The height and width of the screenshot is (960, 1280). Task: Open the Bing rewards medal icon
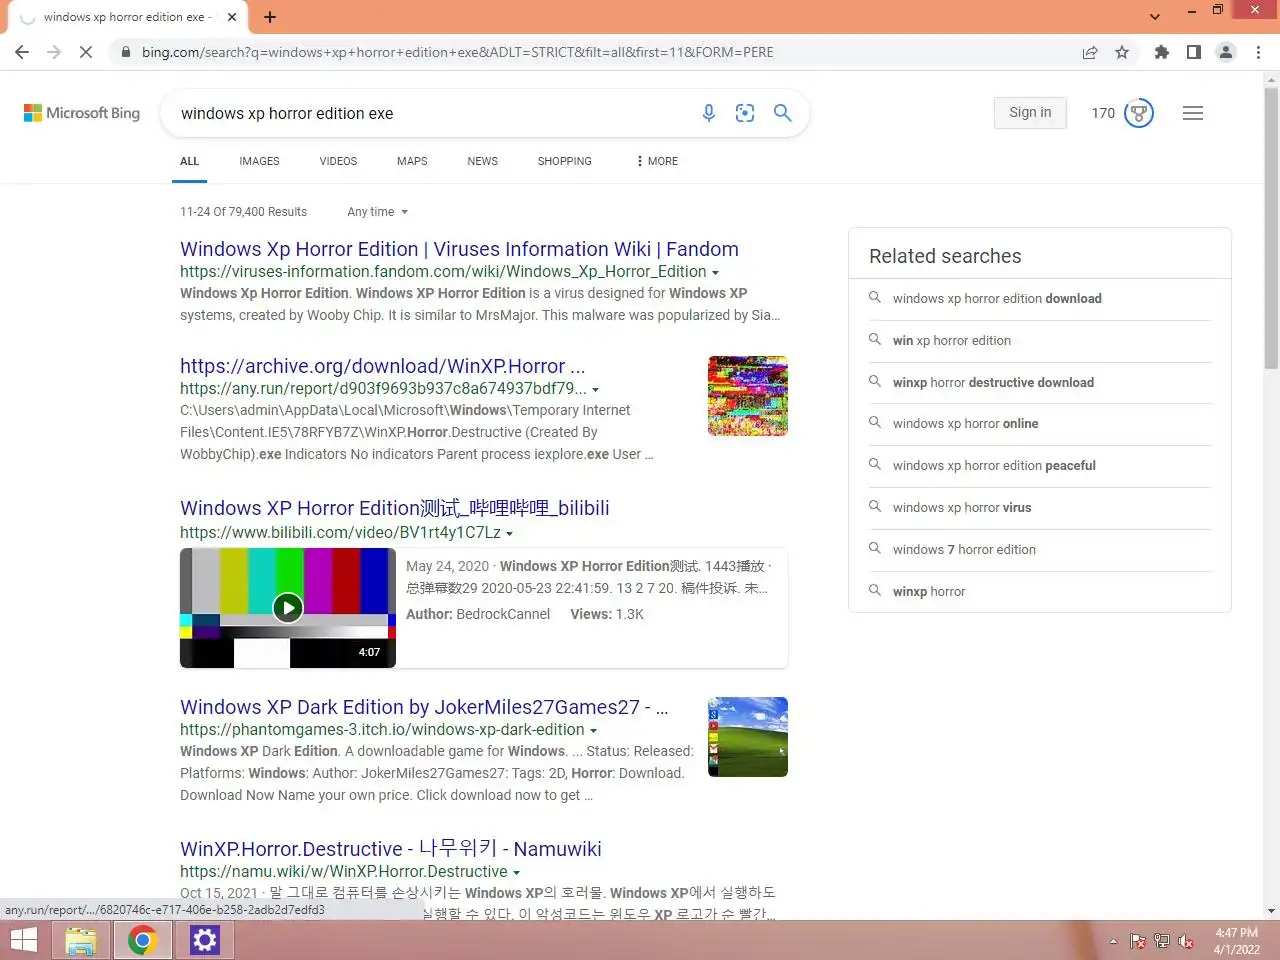pyautogui.click(x=1139, y=113)
